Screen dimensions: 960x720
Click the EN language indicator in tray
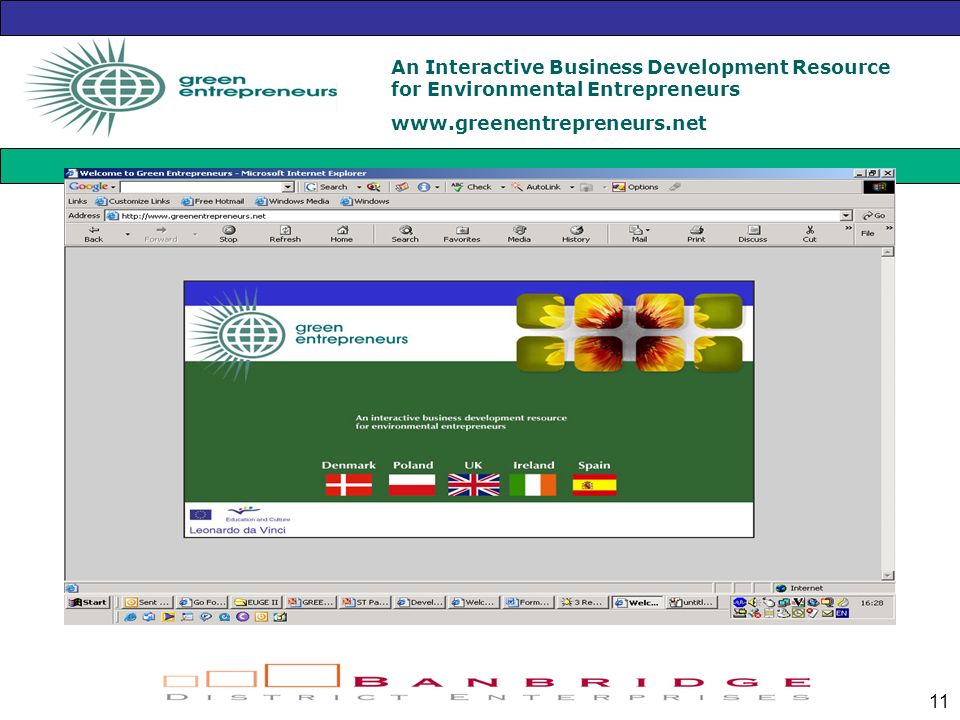[x=842, y=613]
